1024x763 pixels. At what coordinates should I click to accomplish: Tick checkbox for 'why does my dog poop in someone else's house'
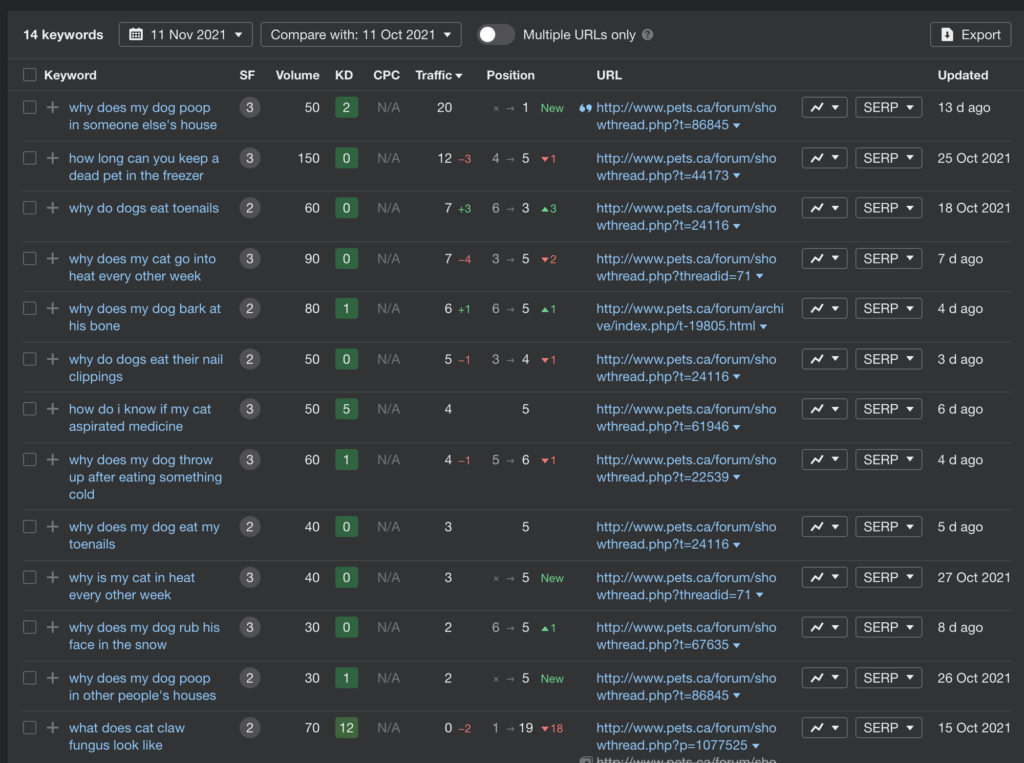(29, 107)
